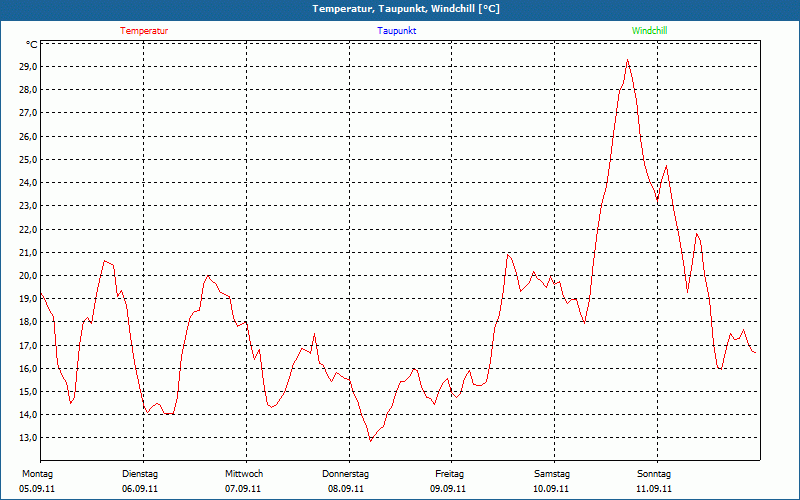
Task: Click the 18,0 y-axis value
Action: point(28,322)
